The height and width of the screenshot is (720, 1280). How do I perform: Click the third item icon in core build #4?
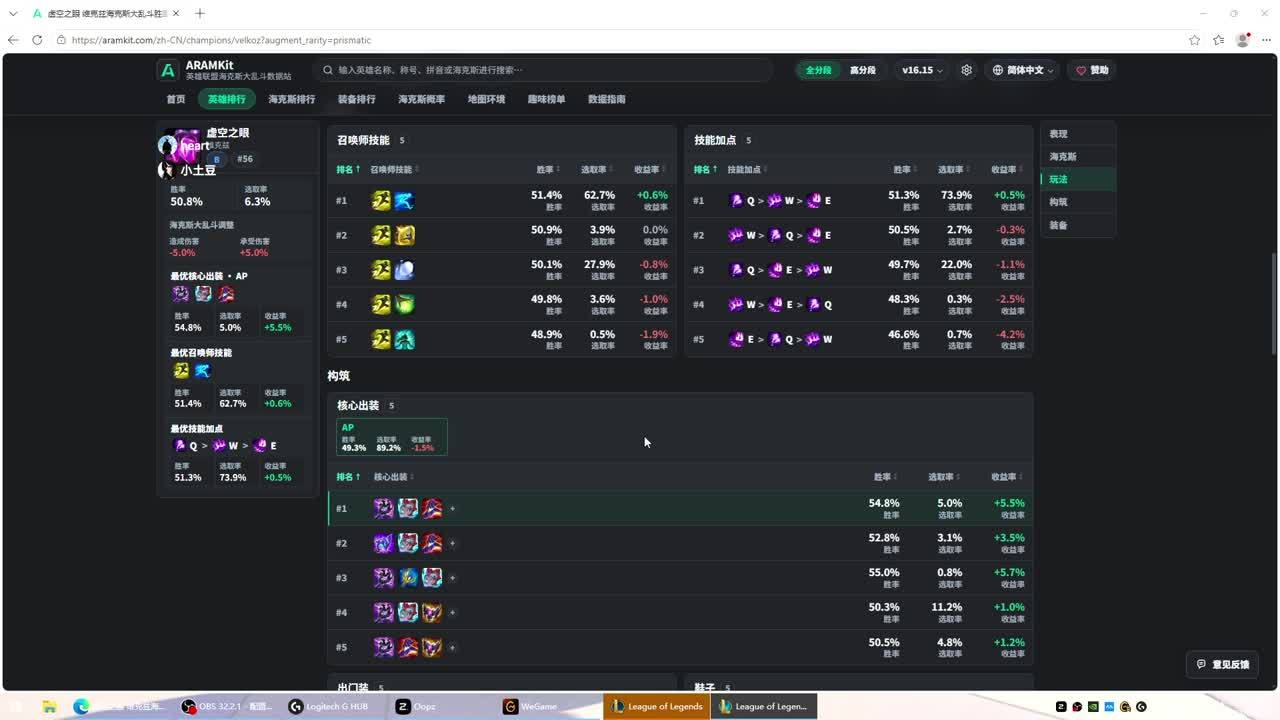point(432,612)
